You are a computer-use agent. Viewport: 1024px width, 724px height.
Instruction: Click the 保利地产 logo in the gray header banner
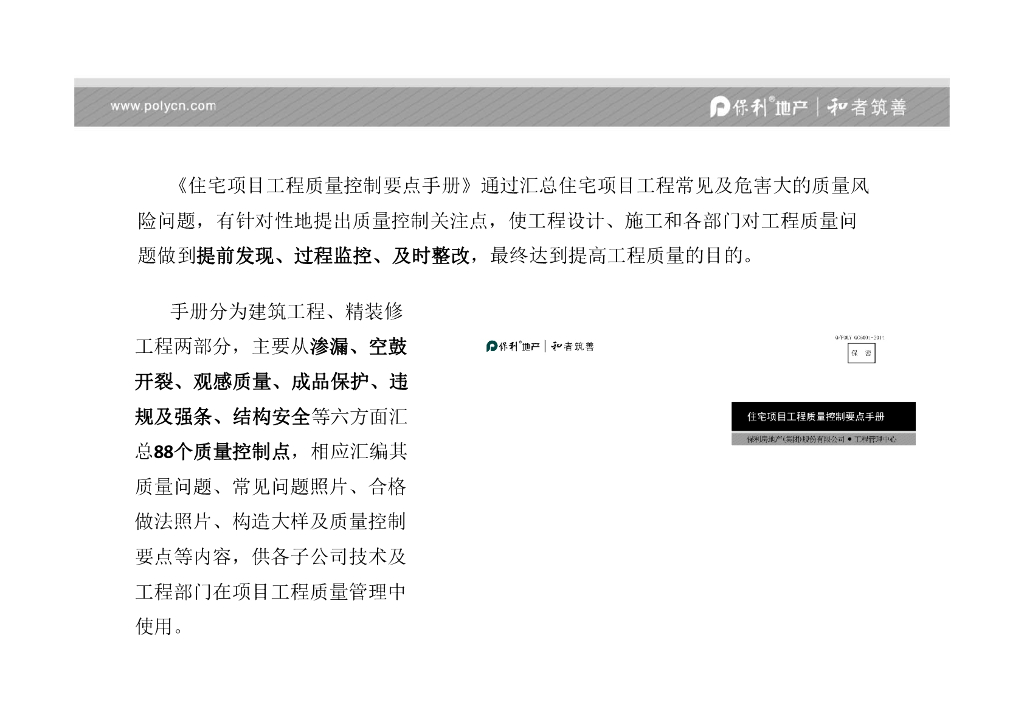click(759, 106)
